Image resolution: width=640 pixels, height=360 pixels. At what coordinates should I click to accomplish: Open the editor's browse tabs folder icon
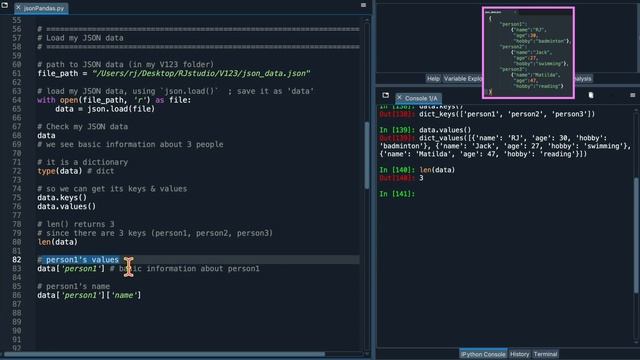[x=4, y=5]
